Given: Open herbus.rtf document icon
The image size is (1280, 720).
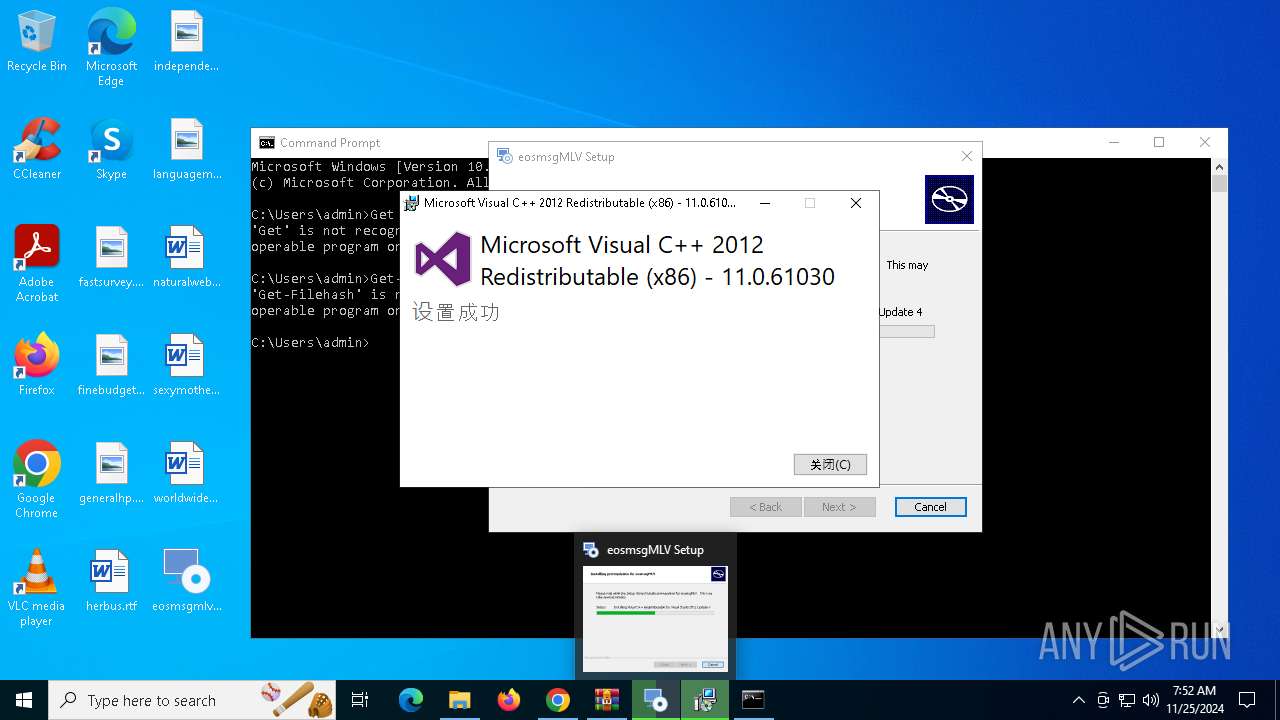Looking at the screenshot, I should coord(111,581).
